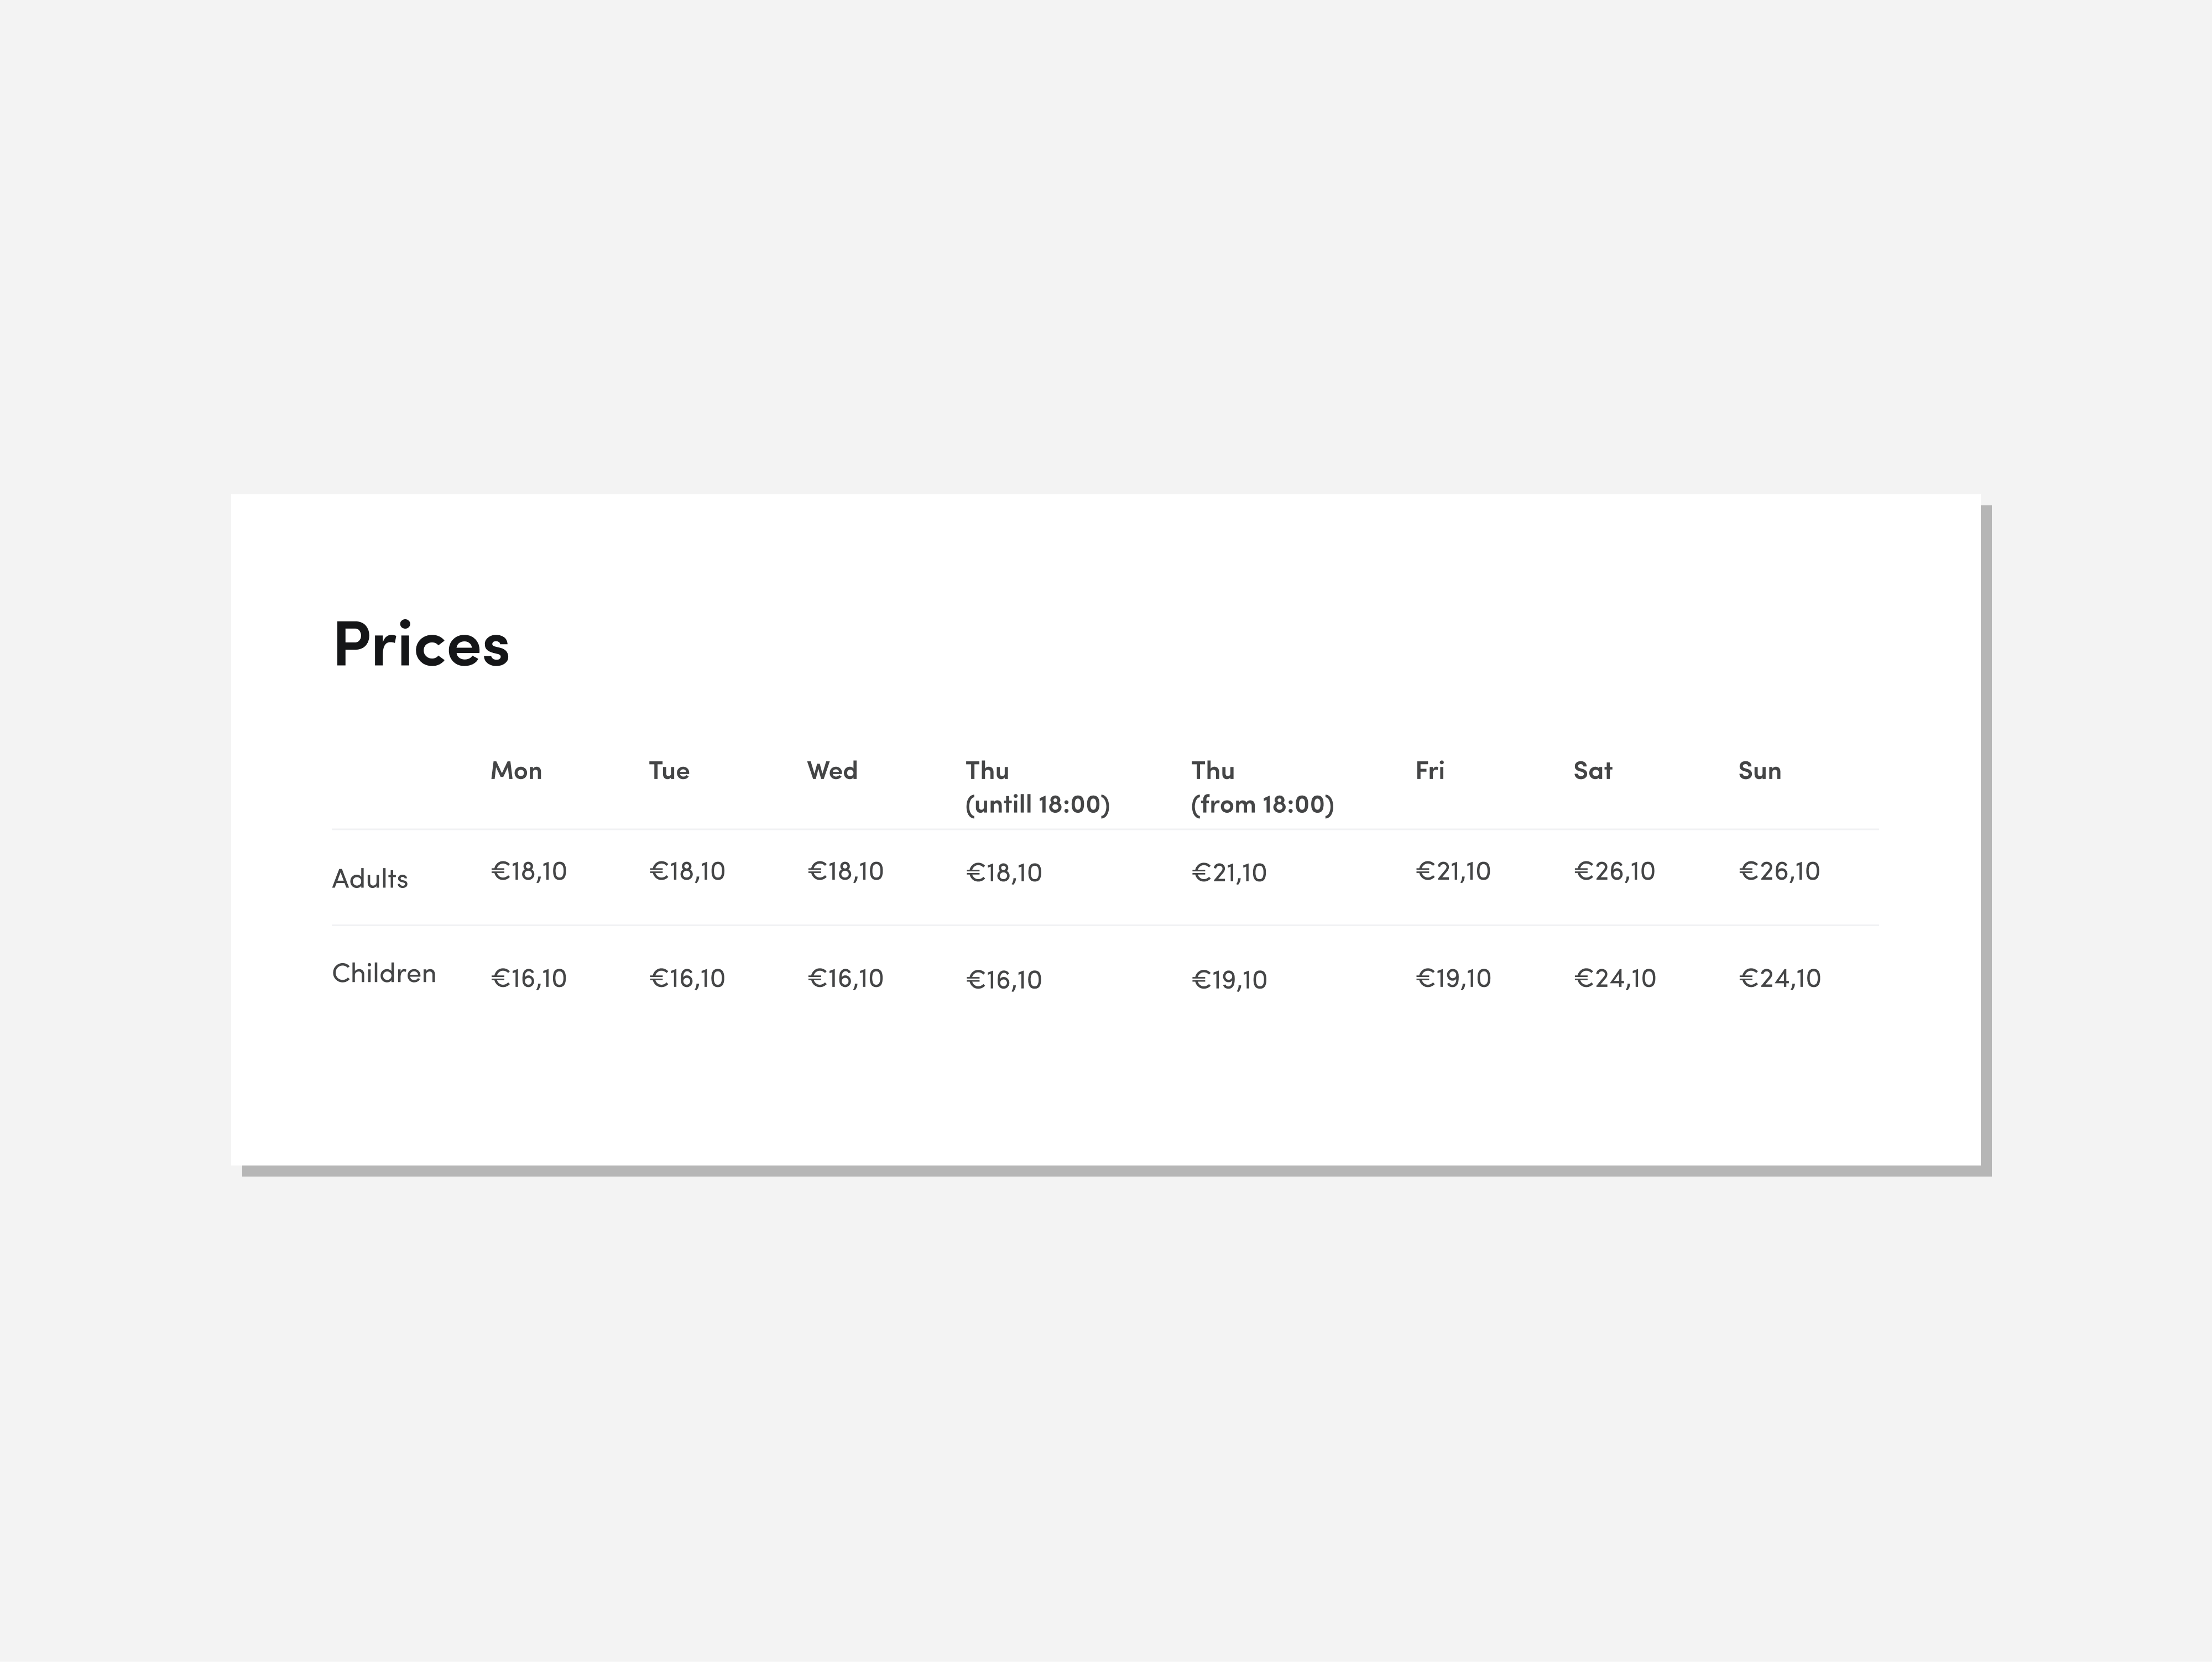
Task: Click the Sun column header
Action: coord(1759,771)
